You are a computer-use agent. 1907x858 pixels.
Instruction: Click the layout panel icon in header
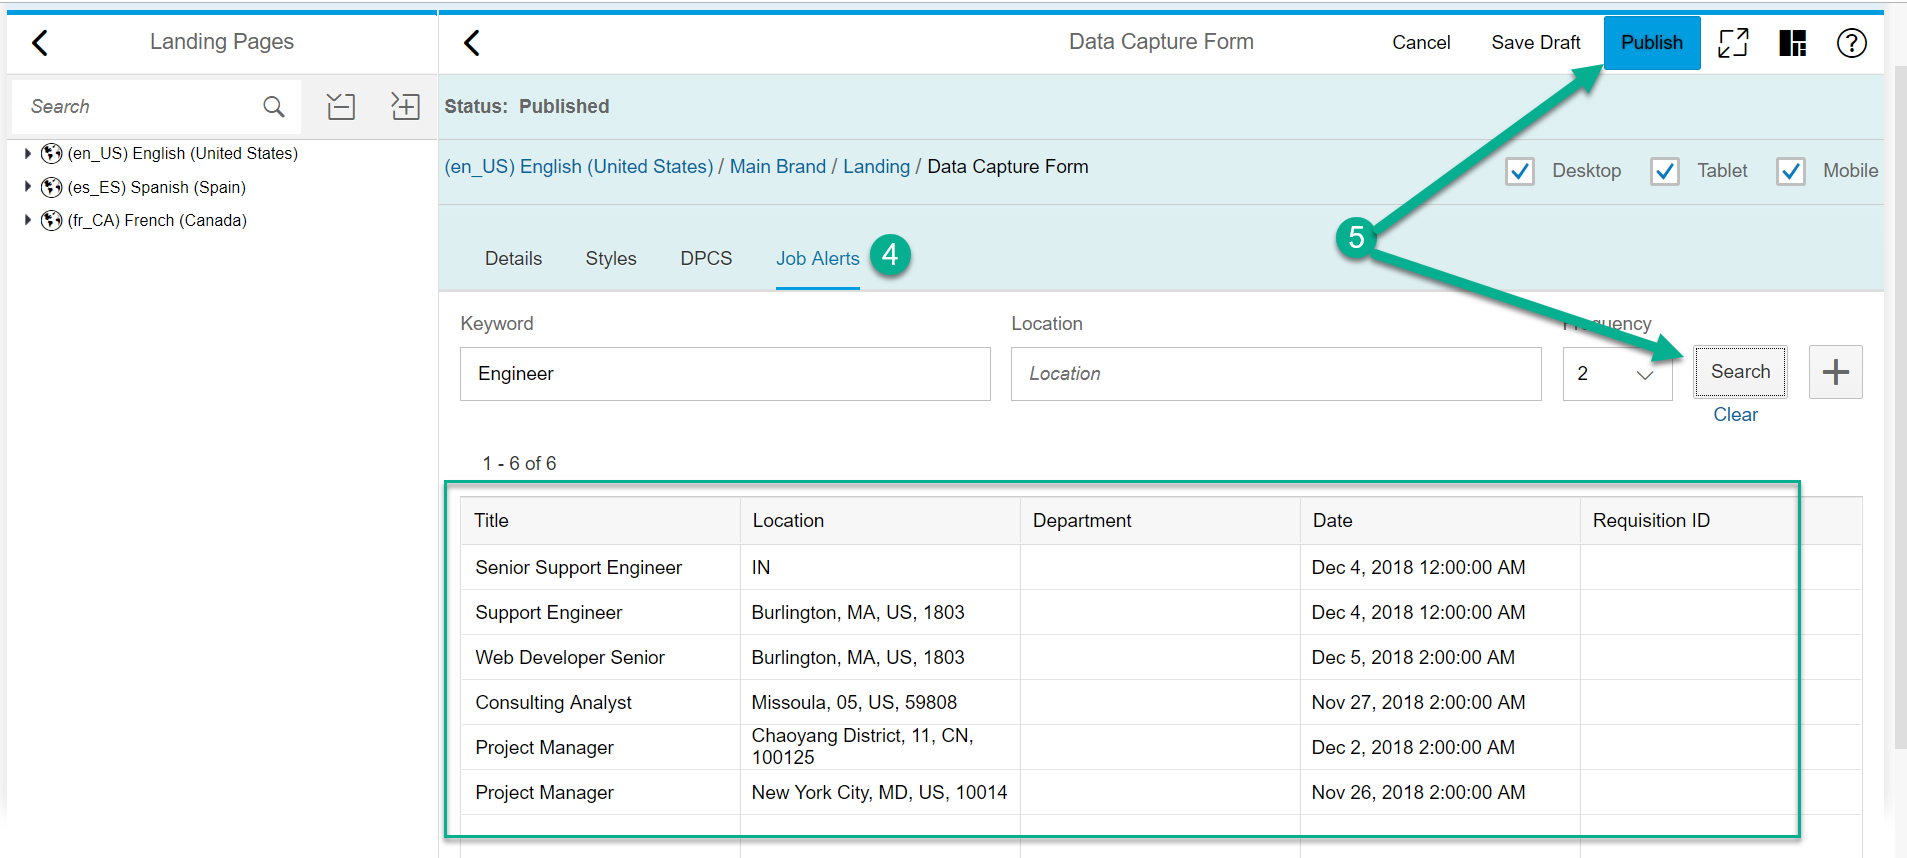[x=1792, y=43]
